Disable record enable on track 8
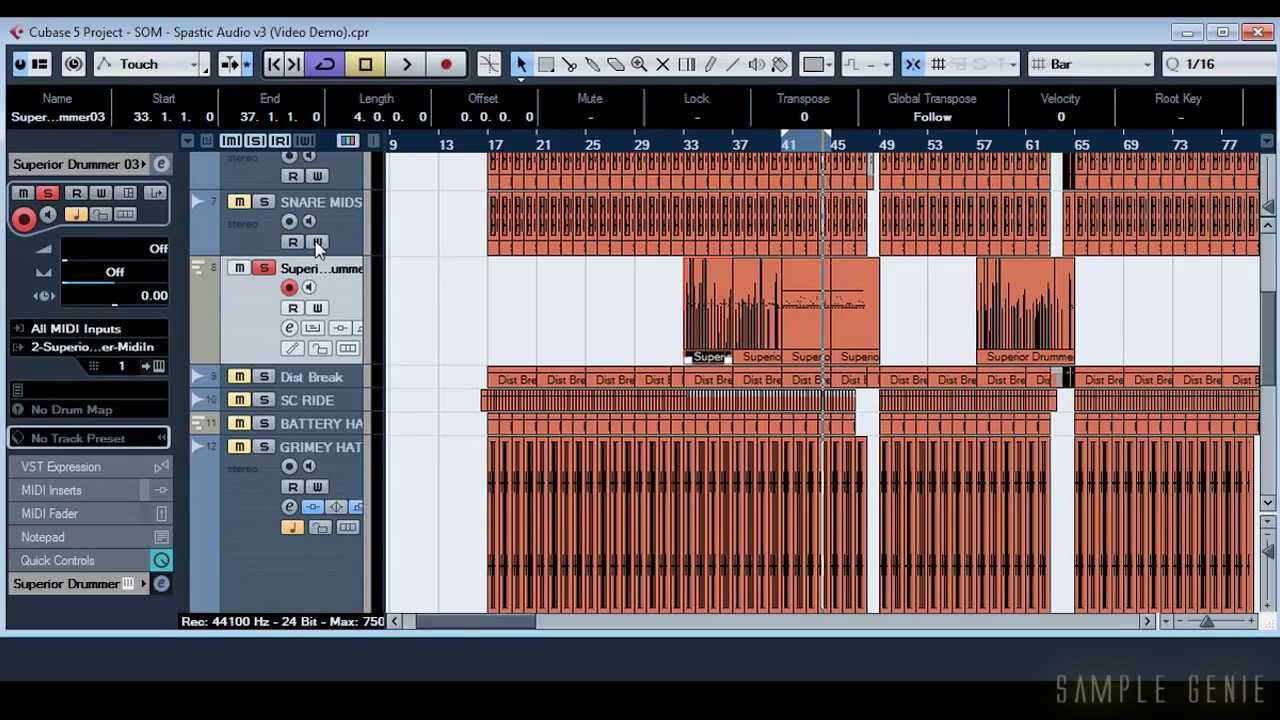Viewport: 1280px width, 720px height. tap(290, 288)
